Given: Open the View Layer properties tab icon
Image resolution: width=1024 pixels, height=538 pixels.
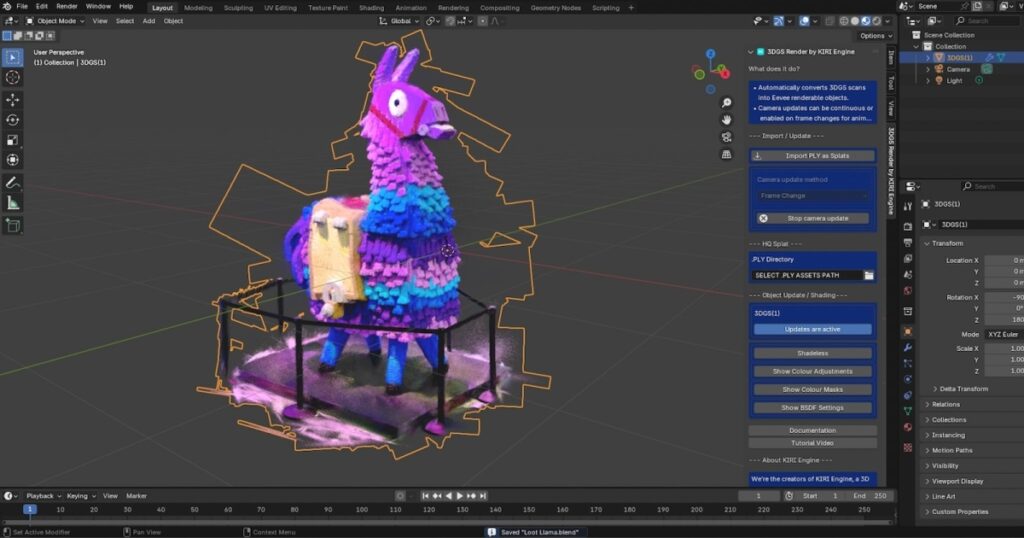Looking at the screenshot, I should [908, 259].
